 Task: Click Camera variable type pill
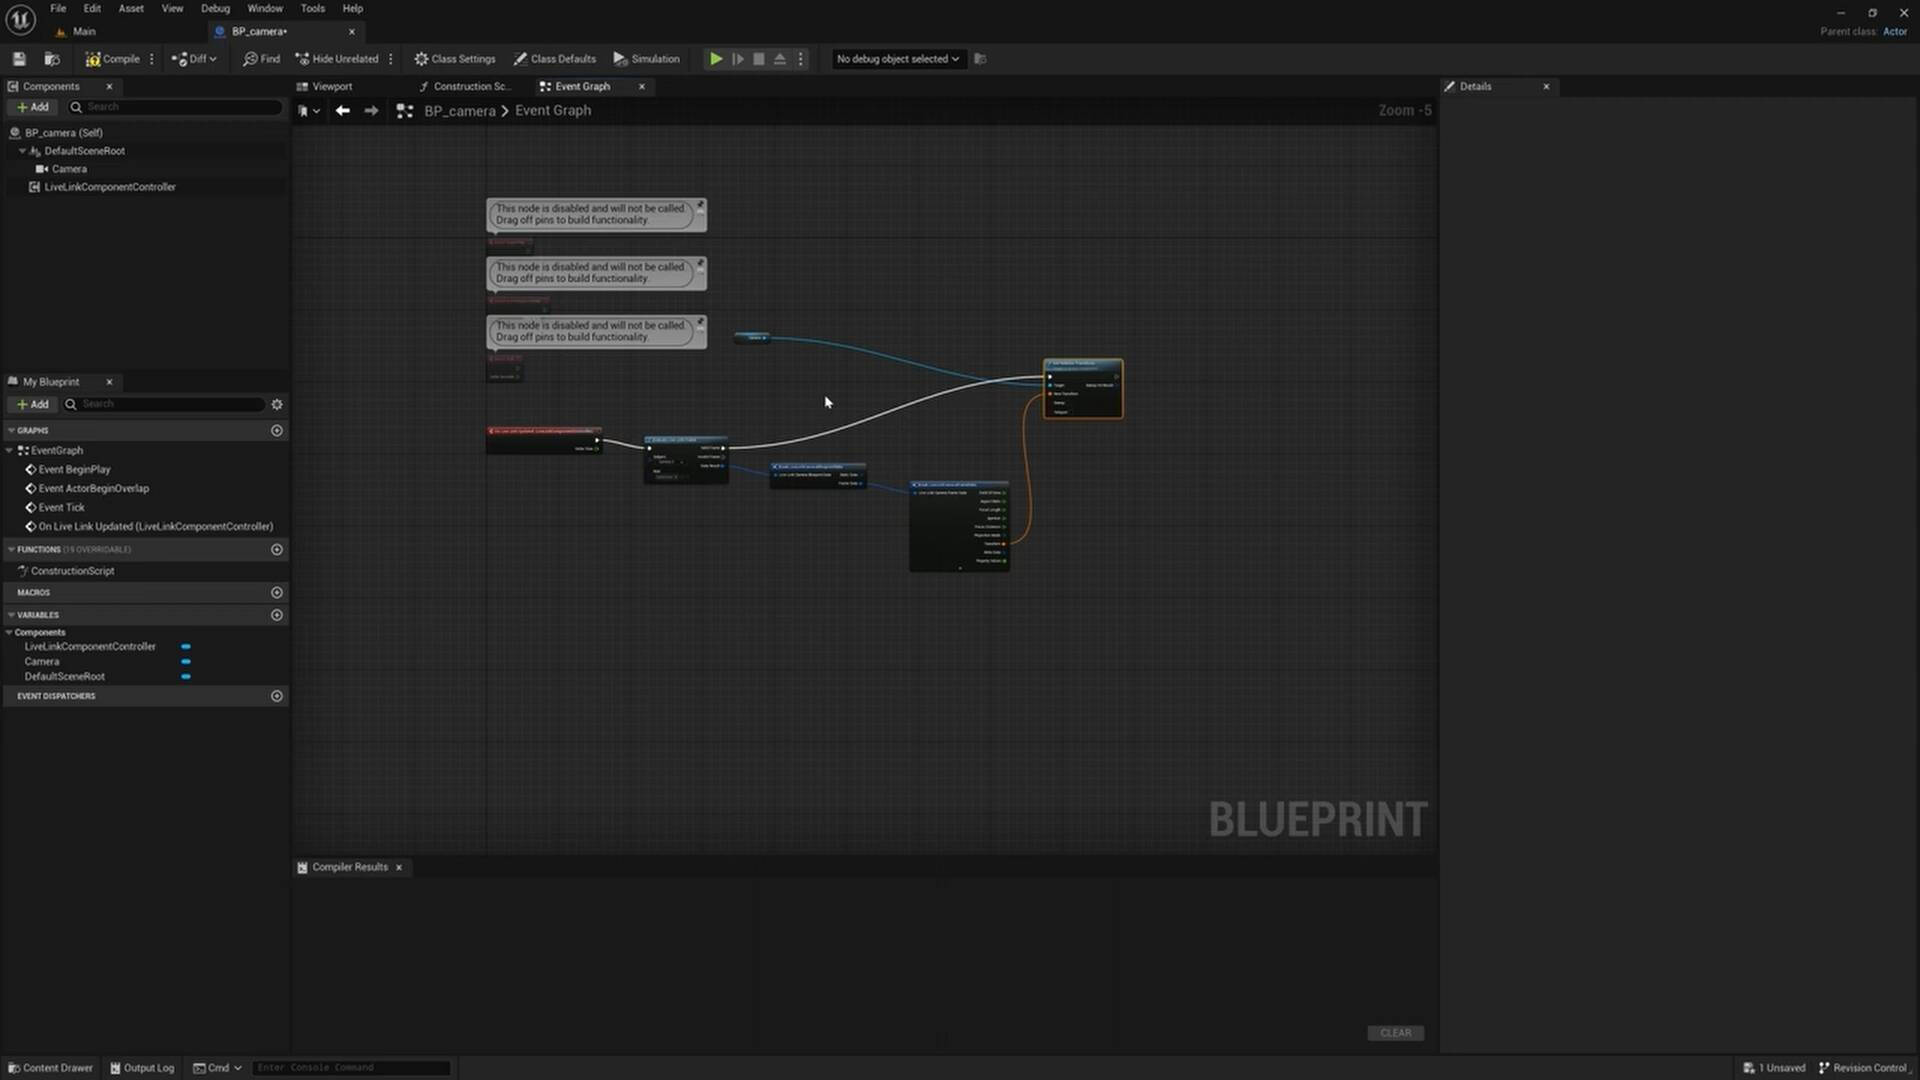(186, 662)
